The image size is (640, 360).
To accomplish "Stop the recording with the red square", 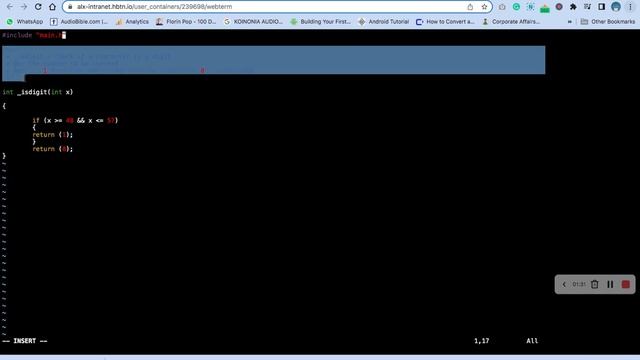I will click(x=626, y=284).
